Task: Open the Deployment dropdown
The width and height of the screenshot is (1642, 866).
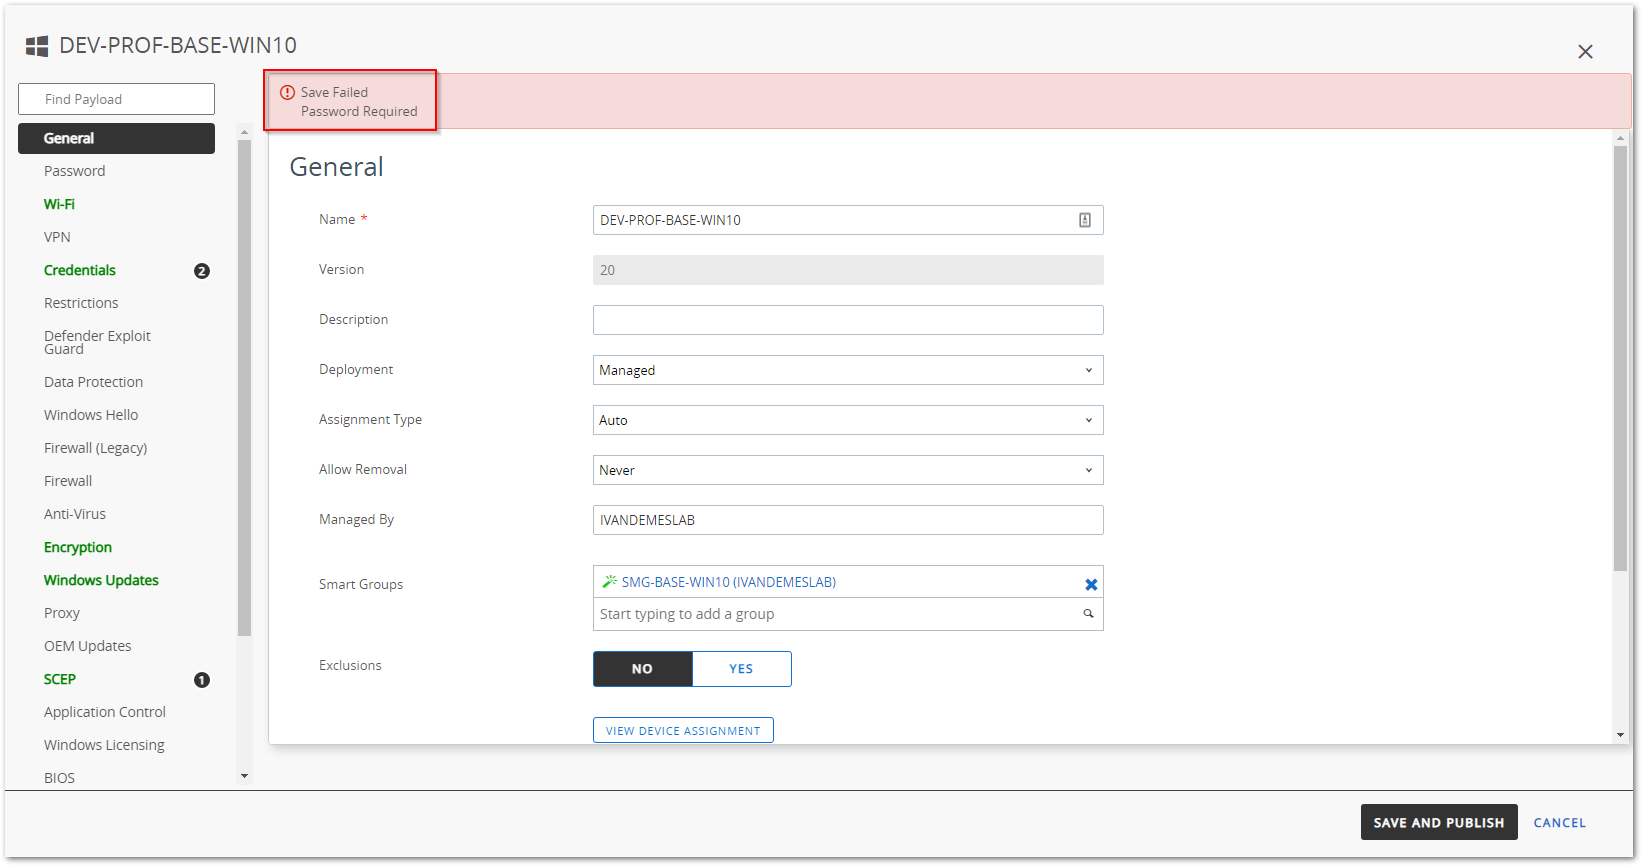Action: (x=847, y=370)
